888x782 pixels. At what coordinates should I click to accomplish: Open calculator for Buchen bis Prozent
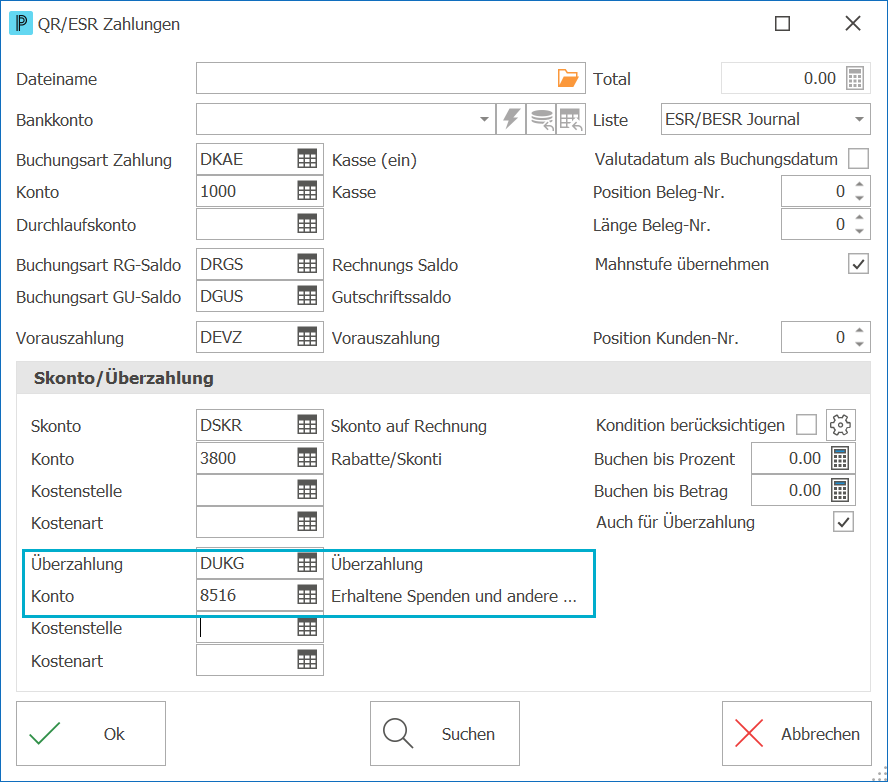[x=840, y=458]
